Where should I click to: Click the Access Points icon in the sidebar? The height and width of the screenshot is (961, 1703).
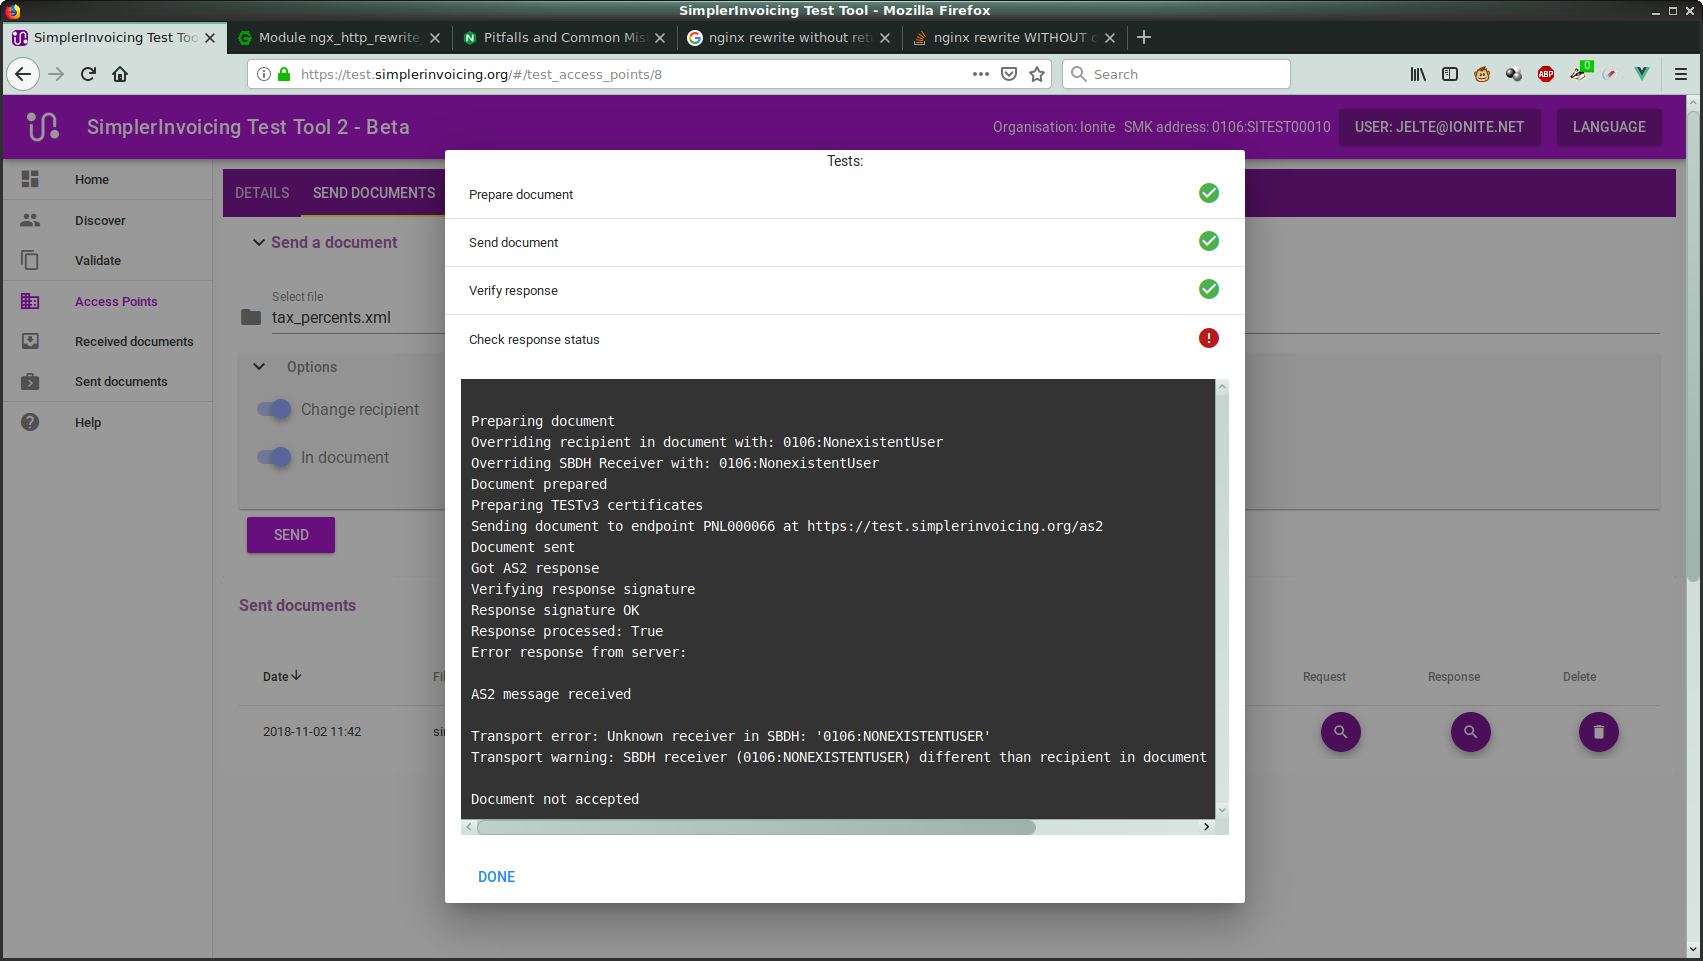[30, 301]
